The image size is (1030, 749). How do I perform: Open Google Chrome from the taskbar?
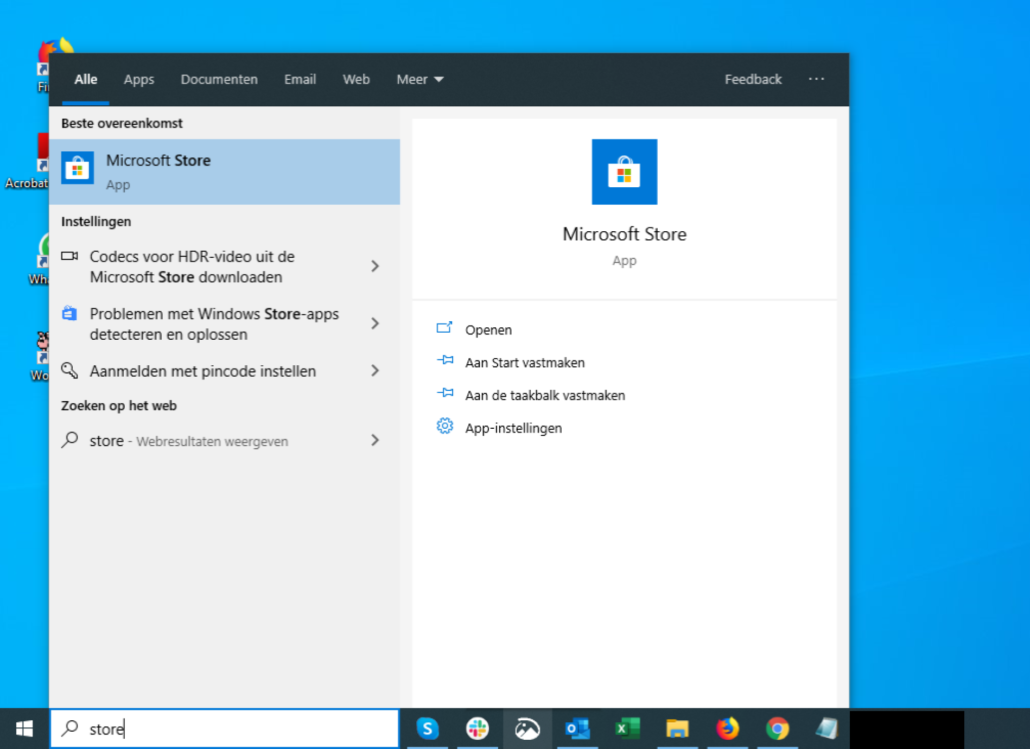[777, 729]
